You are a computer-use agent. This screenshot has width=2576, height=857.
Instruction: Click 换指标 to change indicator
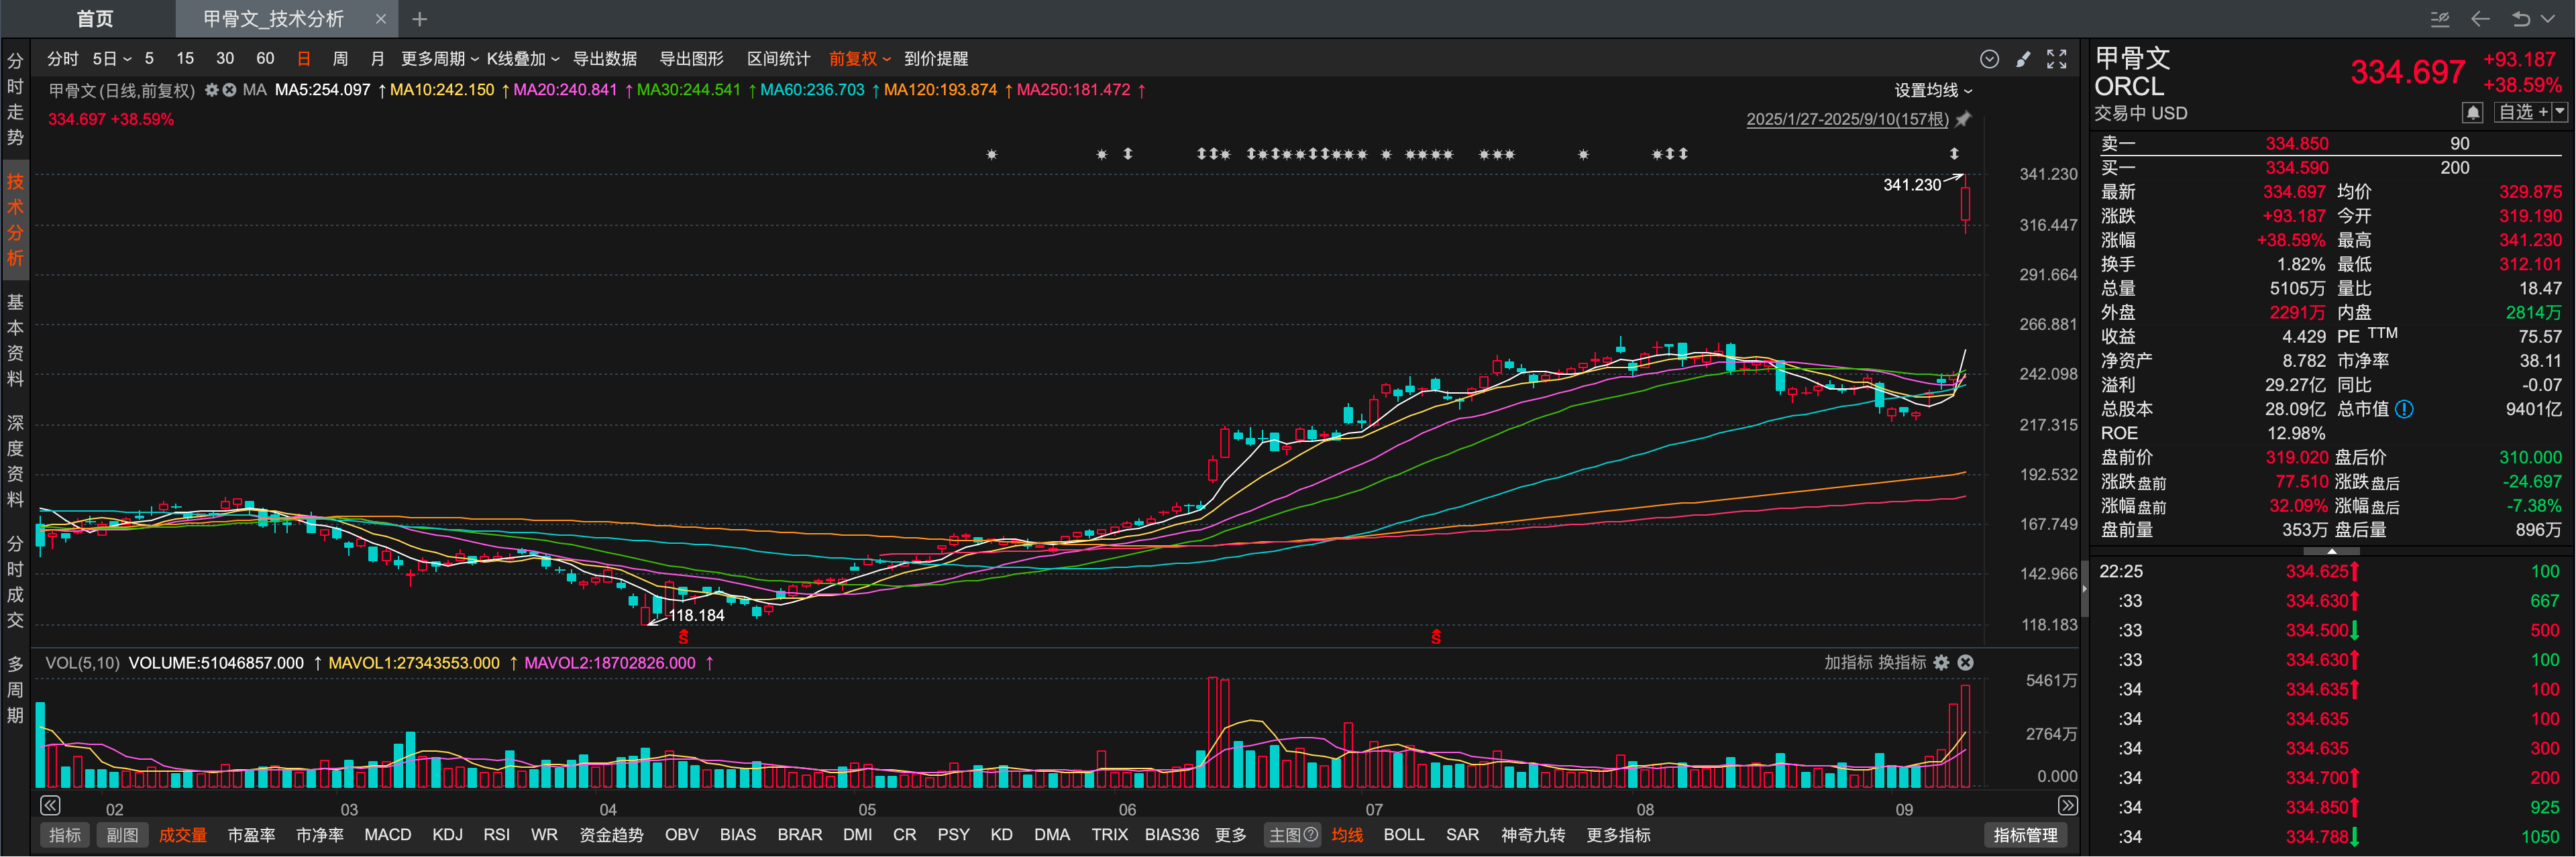(x=1902, y=662)
